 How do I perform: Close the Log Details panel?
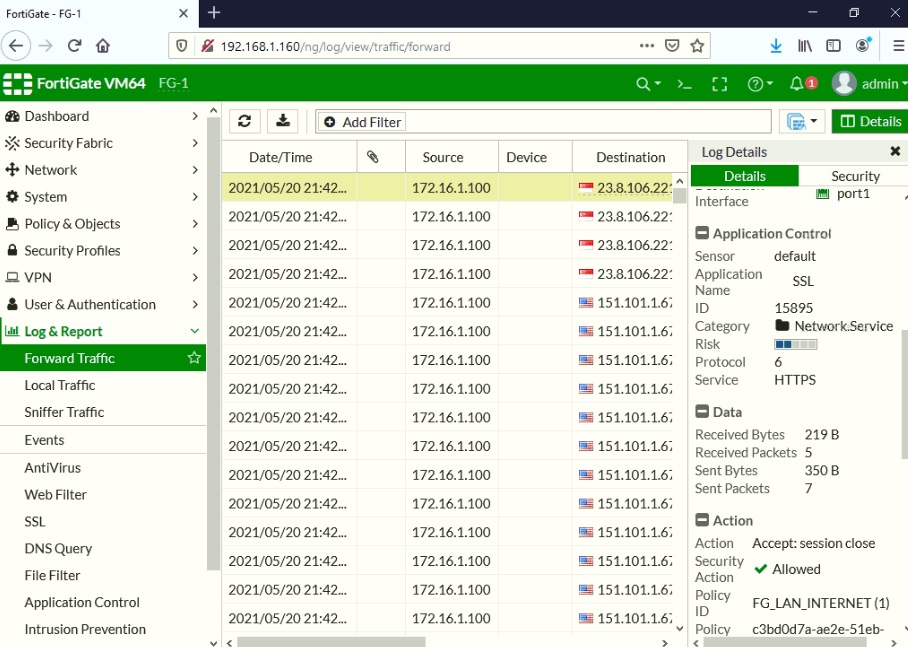point(895,151)
